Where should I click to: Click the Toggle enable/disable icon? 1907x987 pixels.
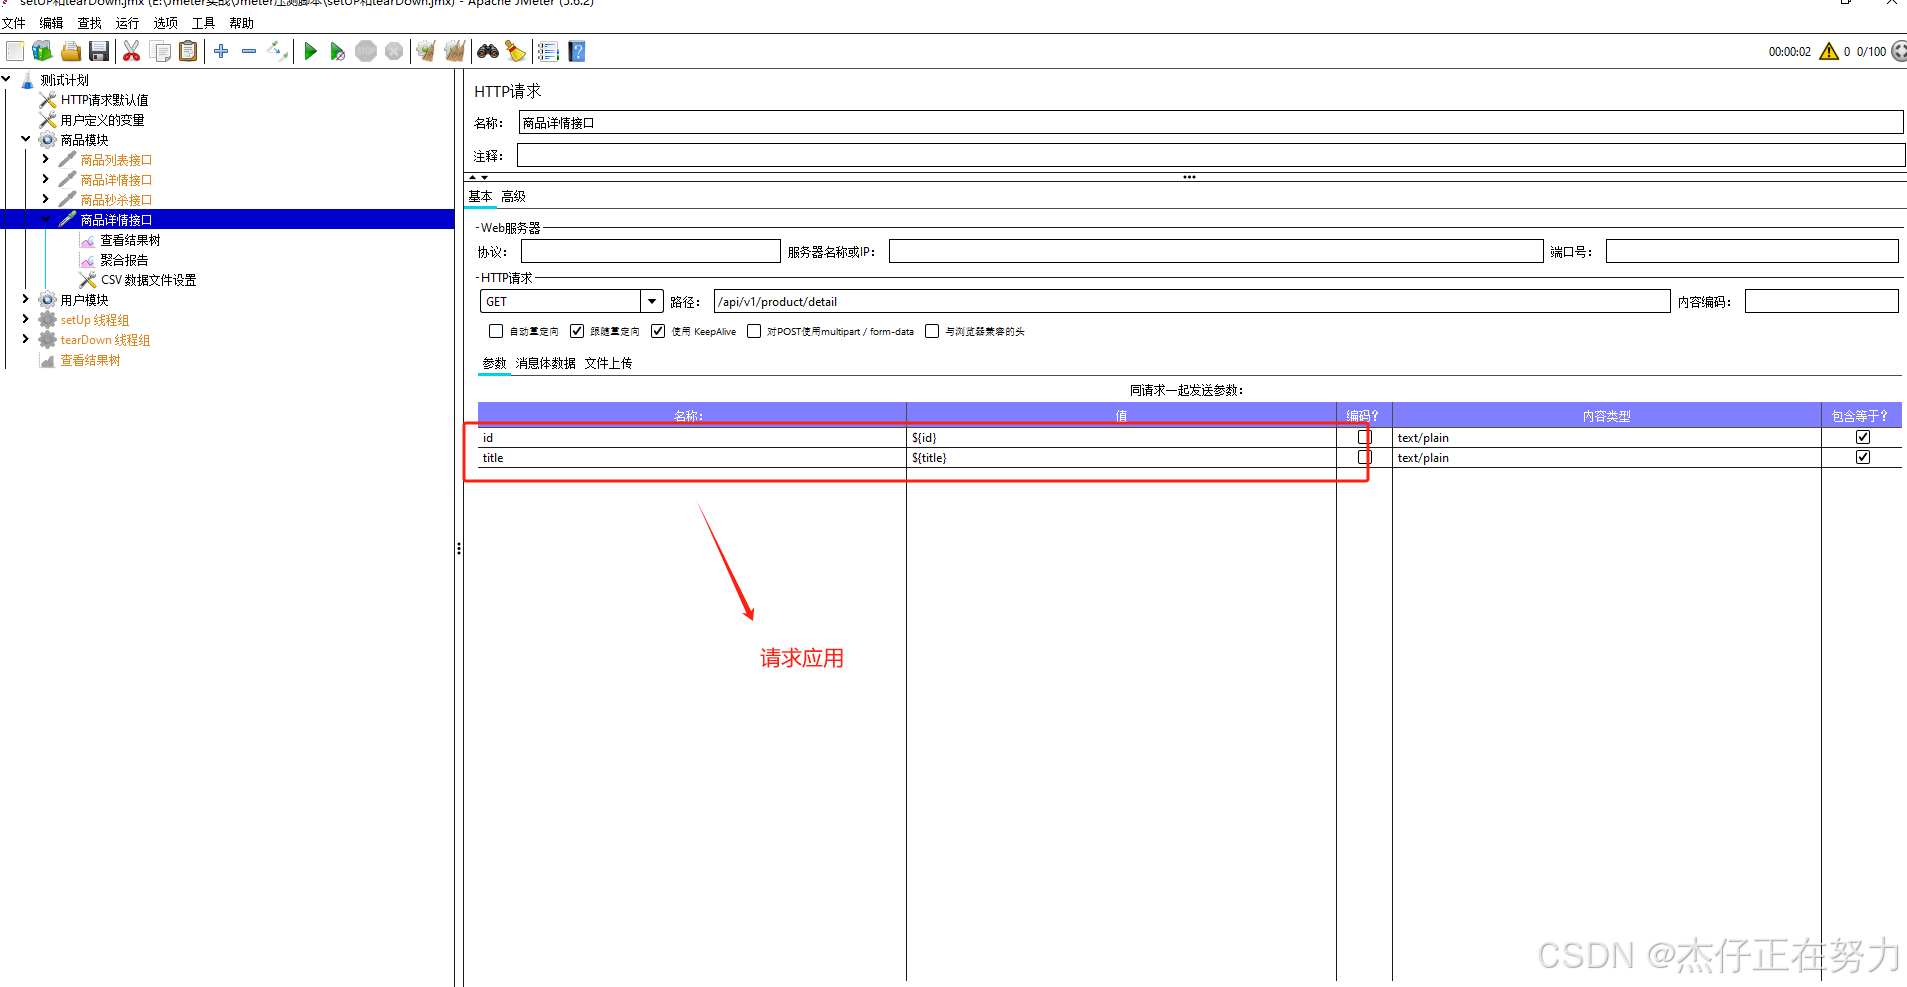tap(277, 51)
